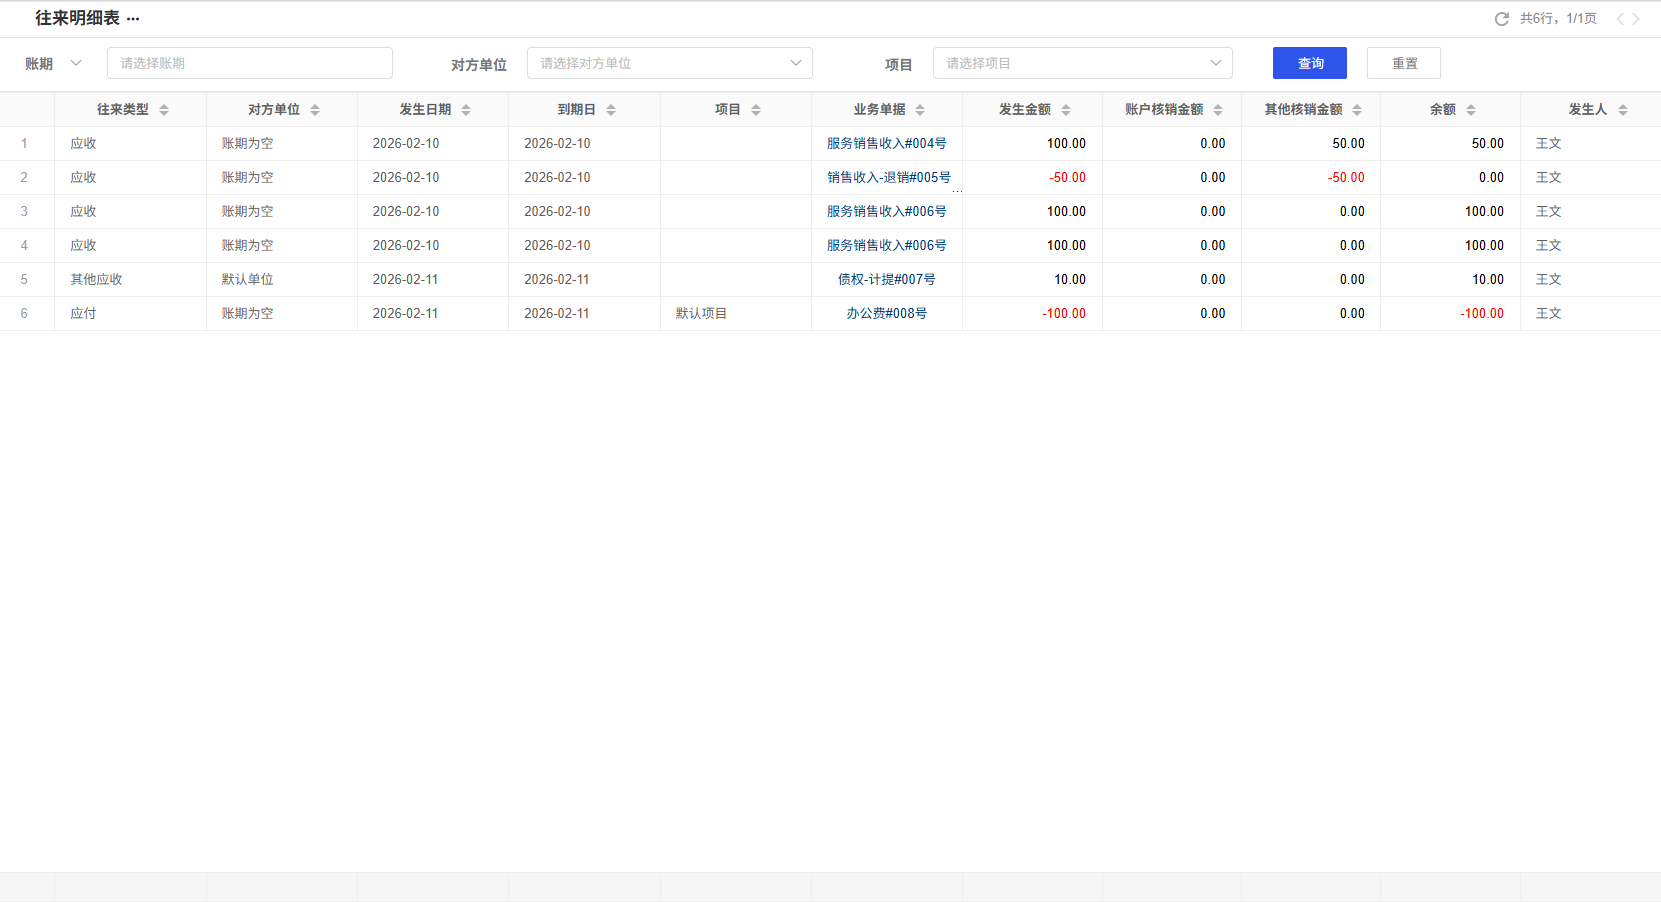Open the 服务销售收入#004号 document link

point(886,144)
